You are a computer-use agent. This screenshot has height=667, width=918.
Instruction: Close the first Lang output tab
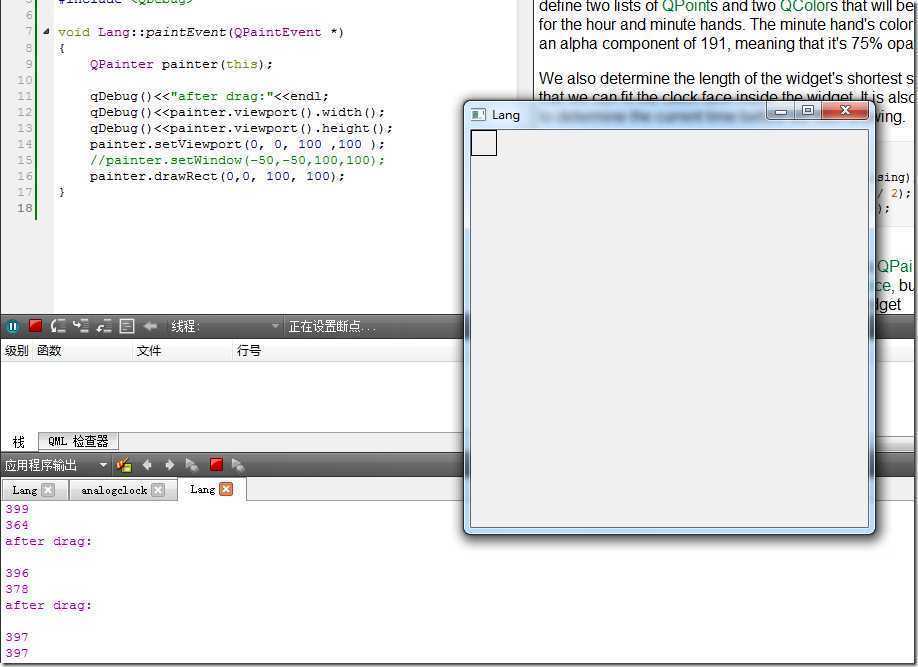(48, 491)
